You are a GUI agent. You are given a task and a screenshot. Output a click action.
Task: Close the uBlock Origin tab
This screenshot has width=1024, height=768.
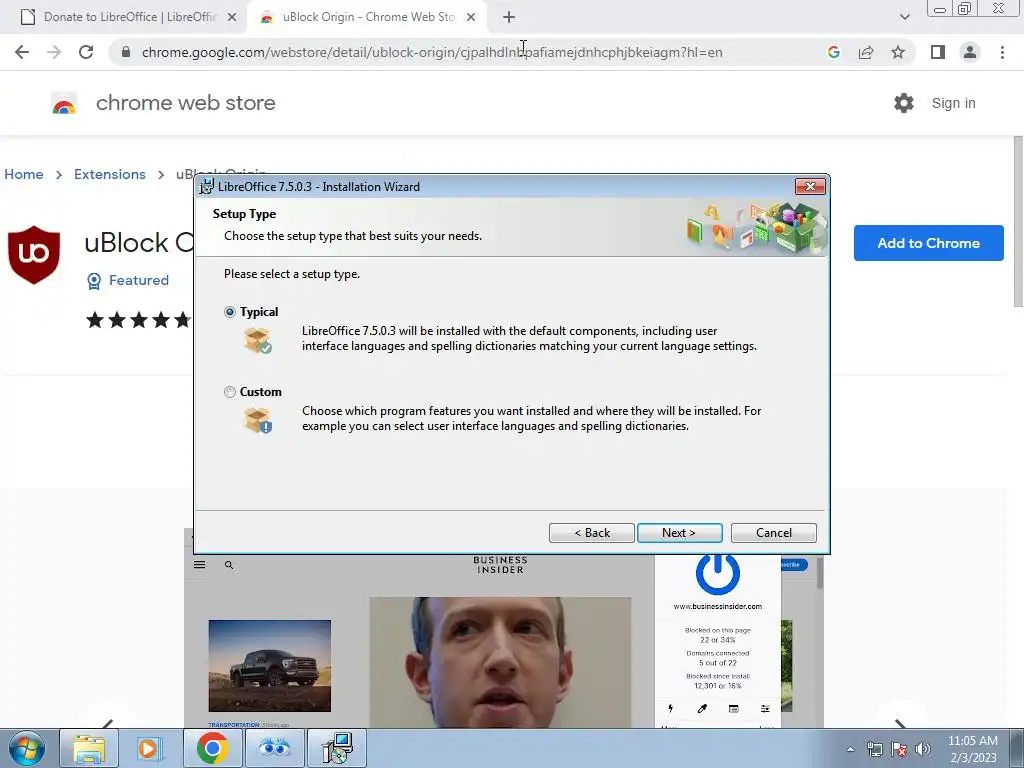click(x=471, y=17)
